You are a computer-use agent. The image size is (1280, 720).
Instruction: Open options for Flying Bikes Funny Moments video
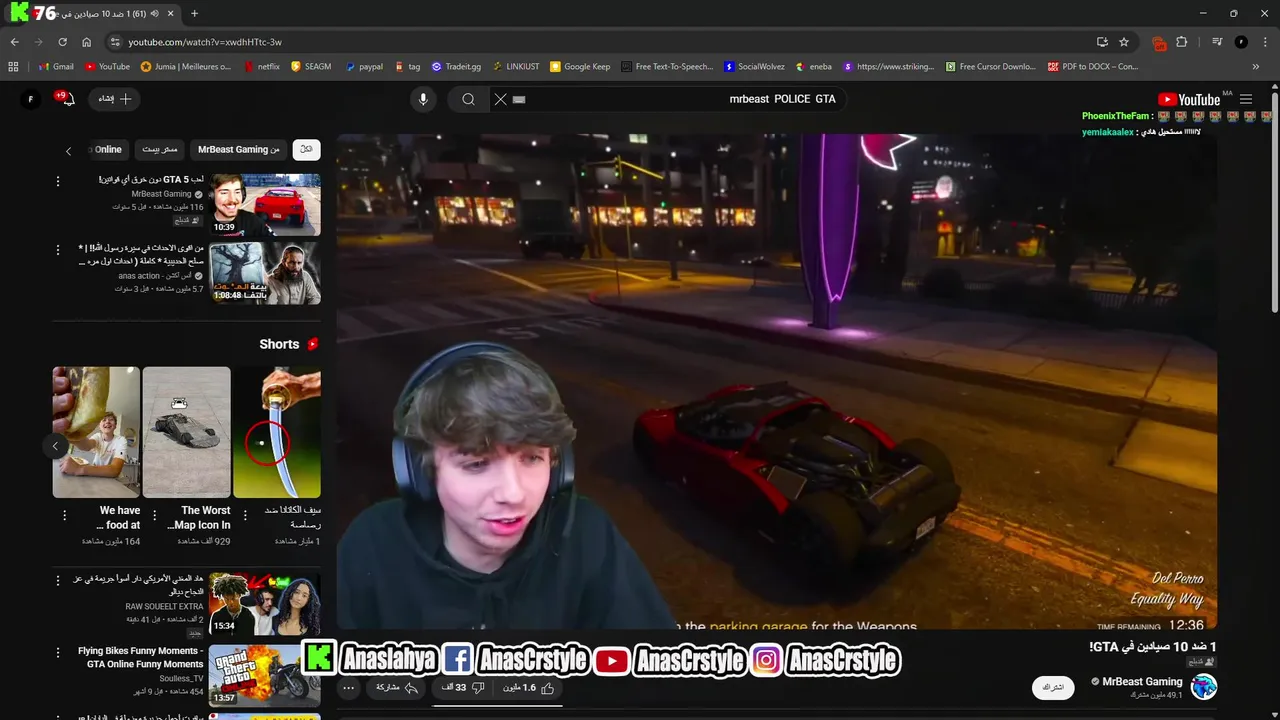pyautogui.click(x=58, y=652)
